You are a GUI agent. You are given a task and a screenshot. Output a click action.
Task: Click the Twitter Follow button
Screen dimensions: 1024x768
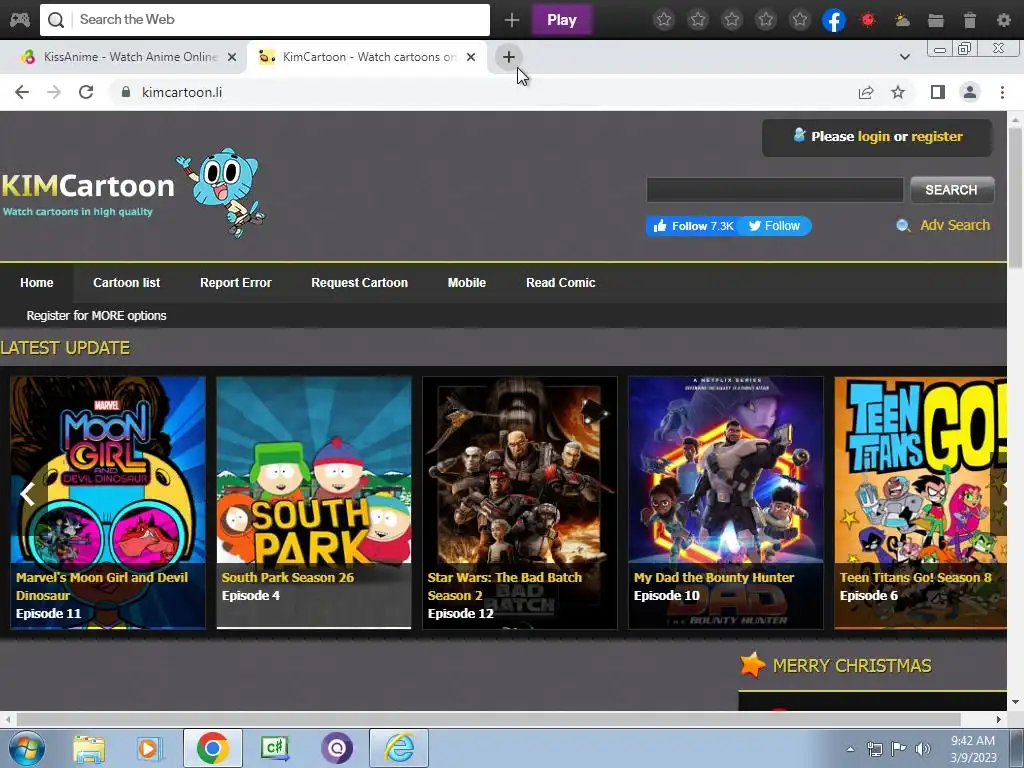click(x=775, y=226)
